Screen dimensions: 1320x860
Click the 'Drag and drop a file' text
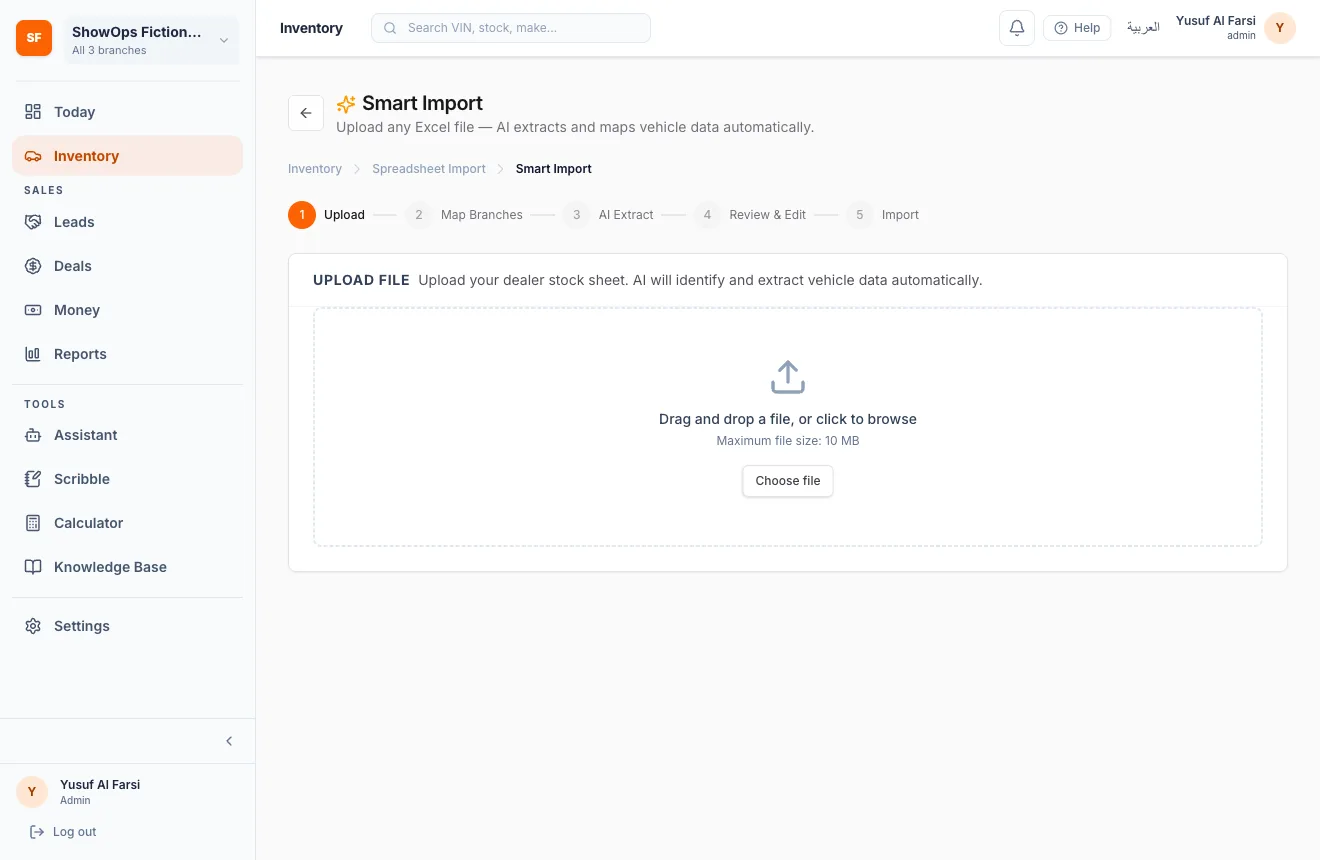(788, 419)
